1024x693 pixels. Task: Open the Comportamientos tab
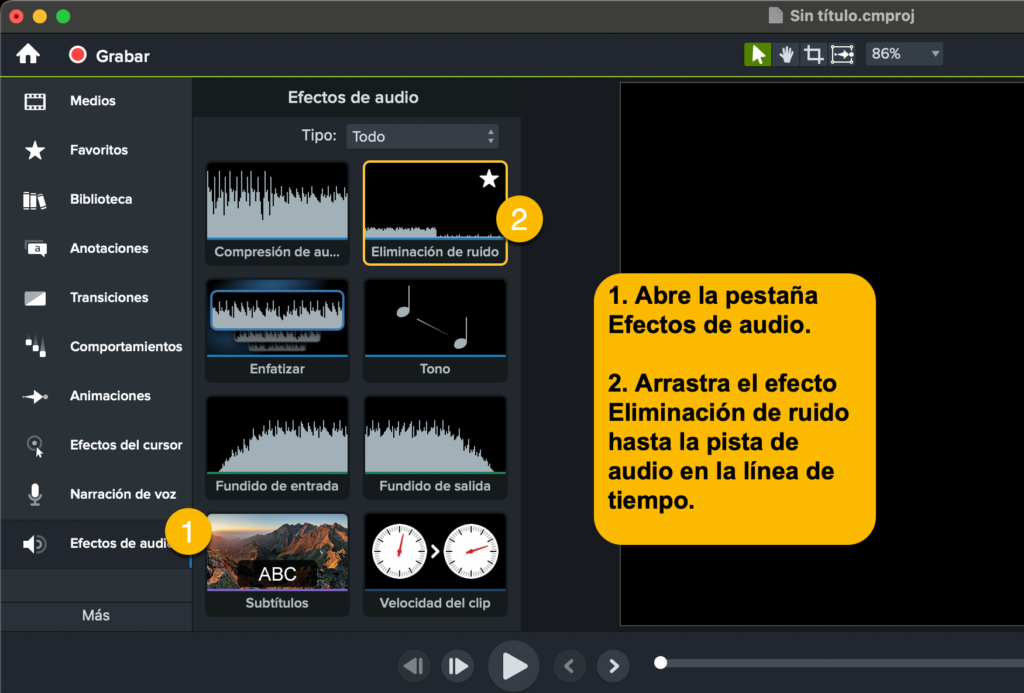pos(96,347)
